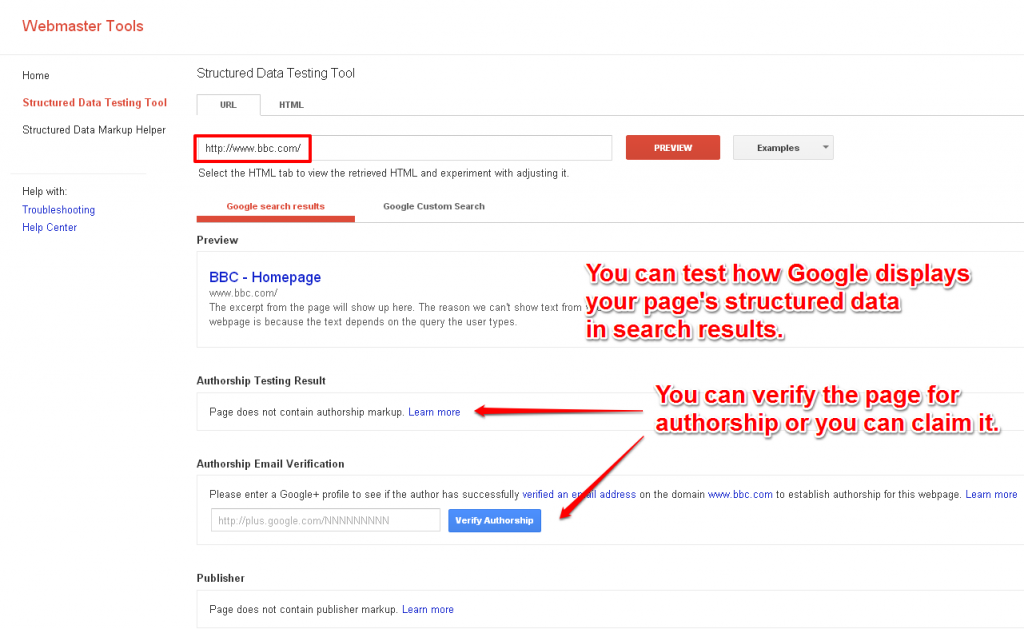
Task: Click 'Page does not contain authorship markup' text
Action: (306, 412)
